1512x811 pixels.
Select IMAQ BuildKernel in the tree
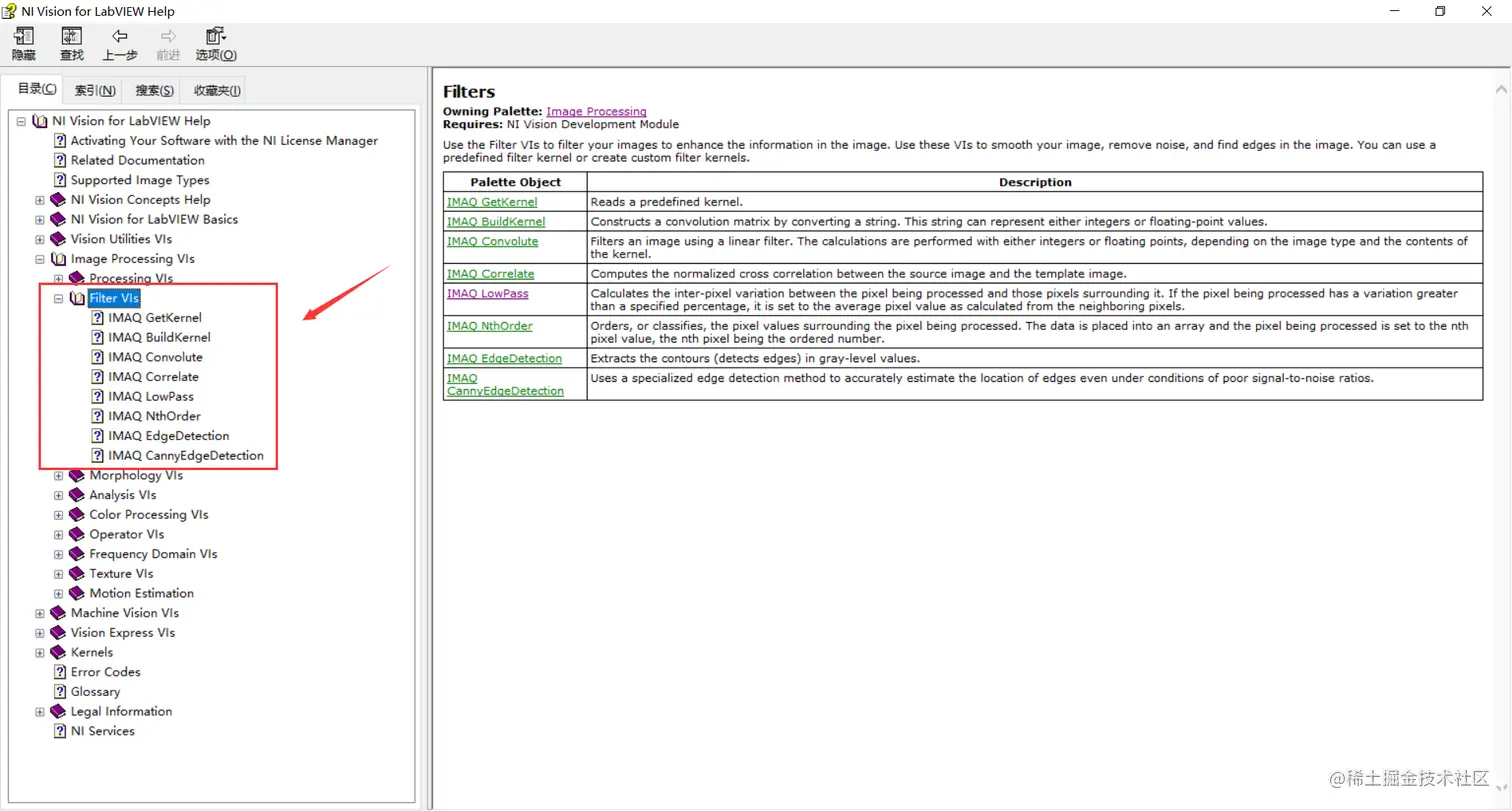point(159,337)
